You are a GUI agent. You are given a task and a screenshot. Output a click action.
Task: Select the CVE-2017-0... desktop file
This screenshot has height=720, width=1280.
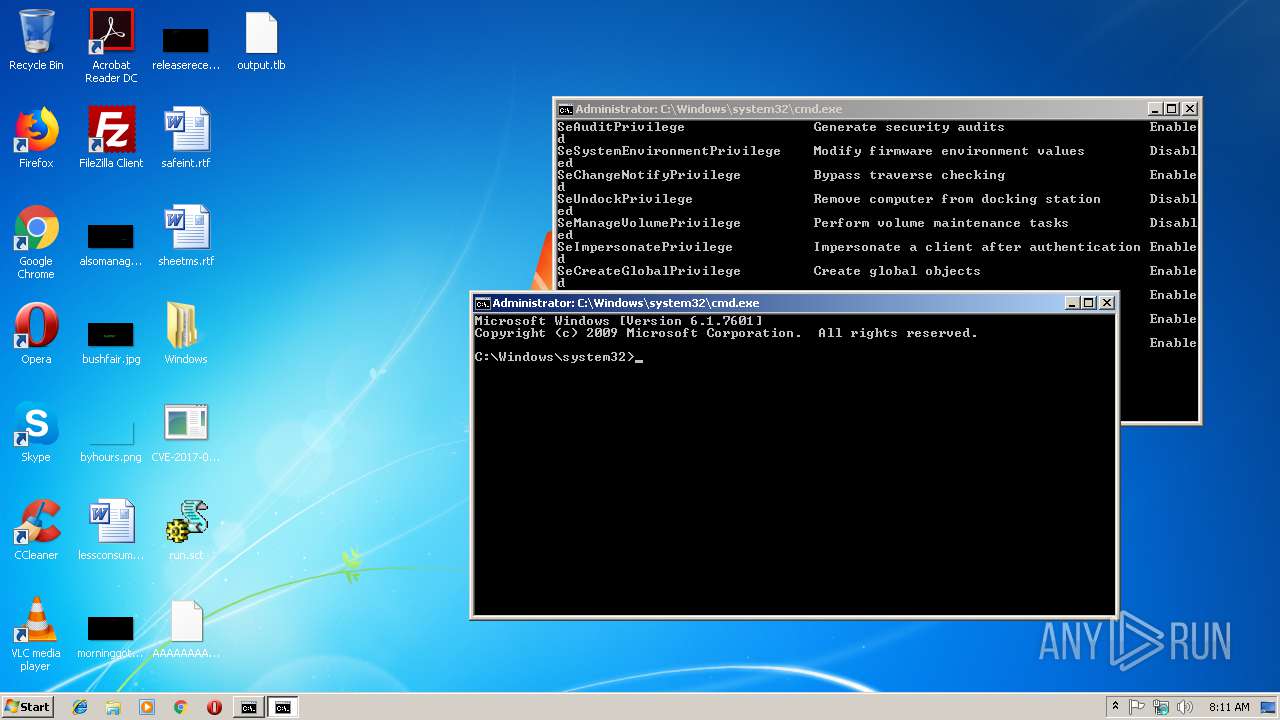[186, 433]
